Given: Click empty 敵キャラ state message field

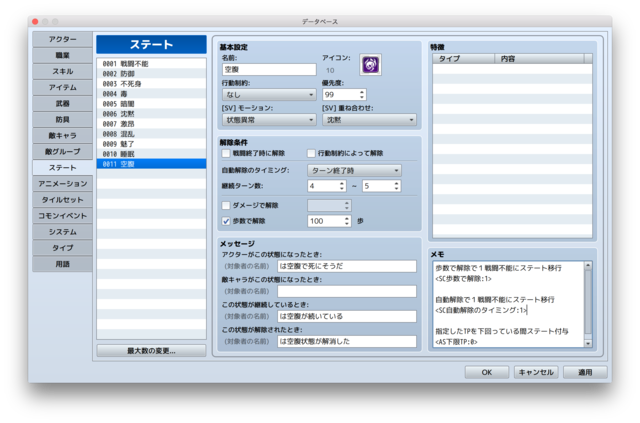Looking at the screenshot, I should click(347, 291).
